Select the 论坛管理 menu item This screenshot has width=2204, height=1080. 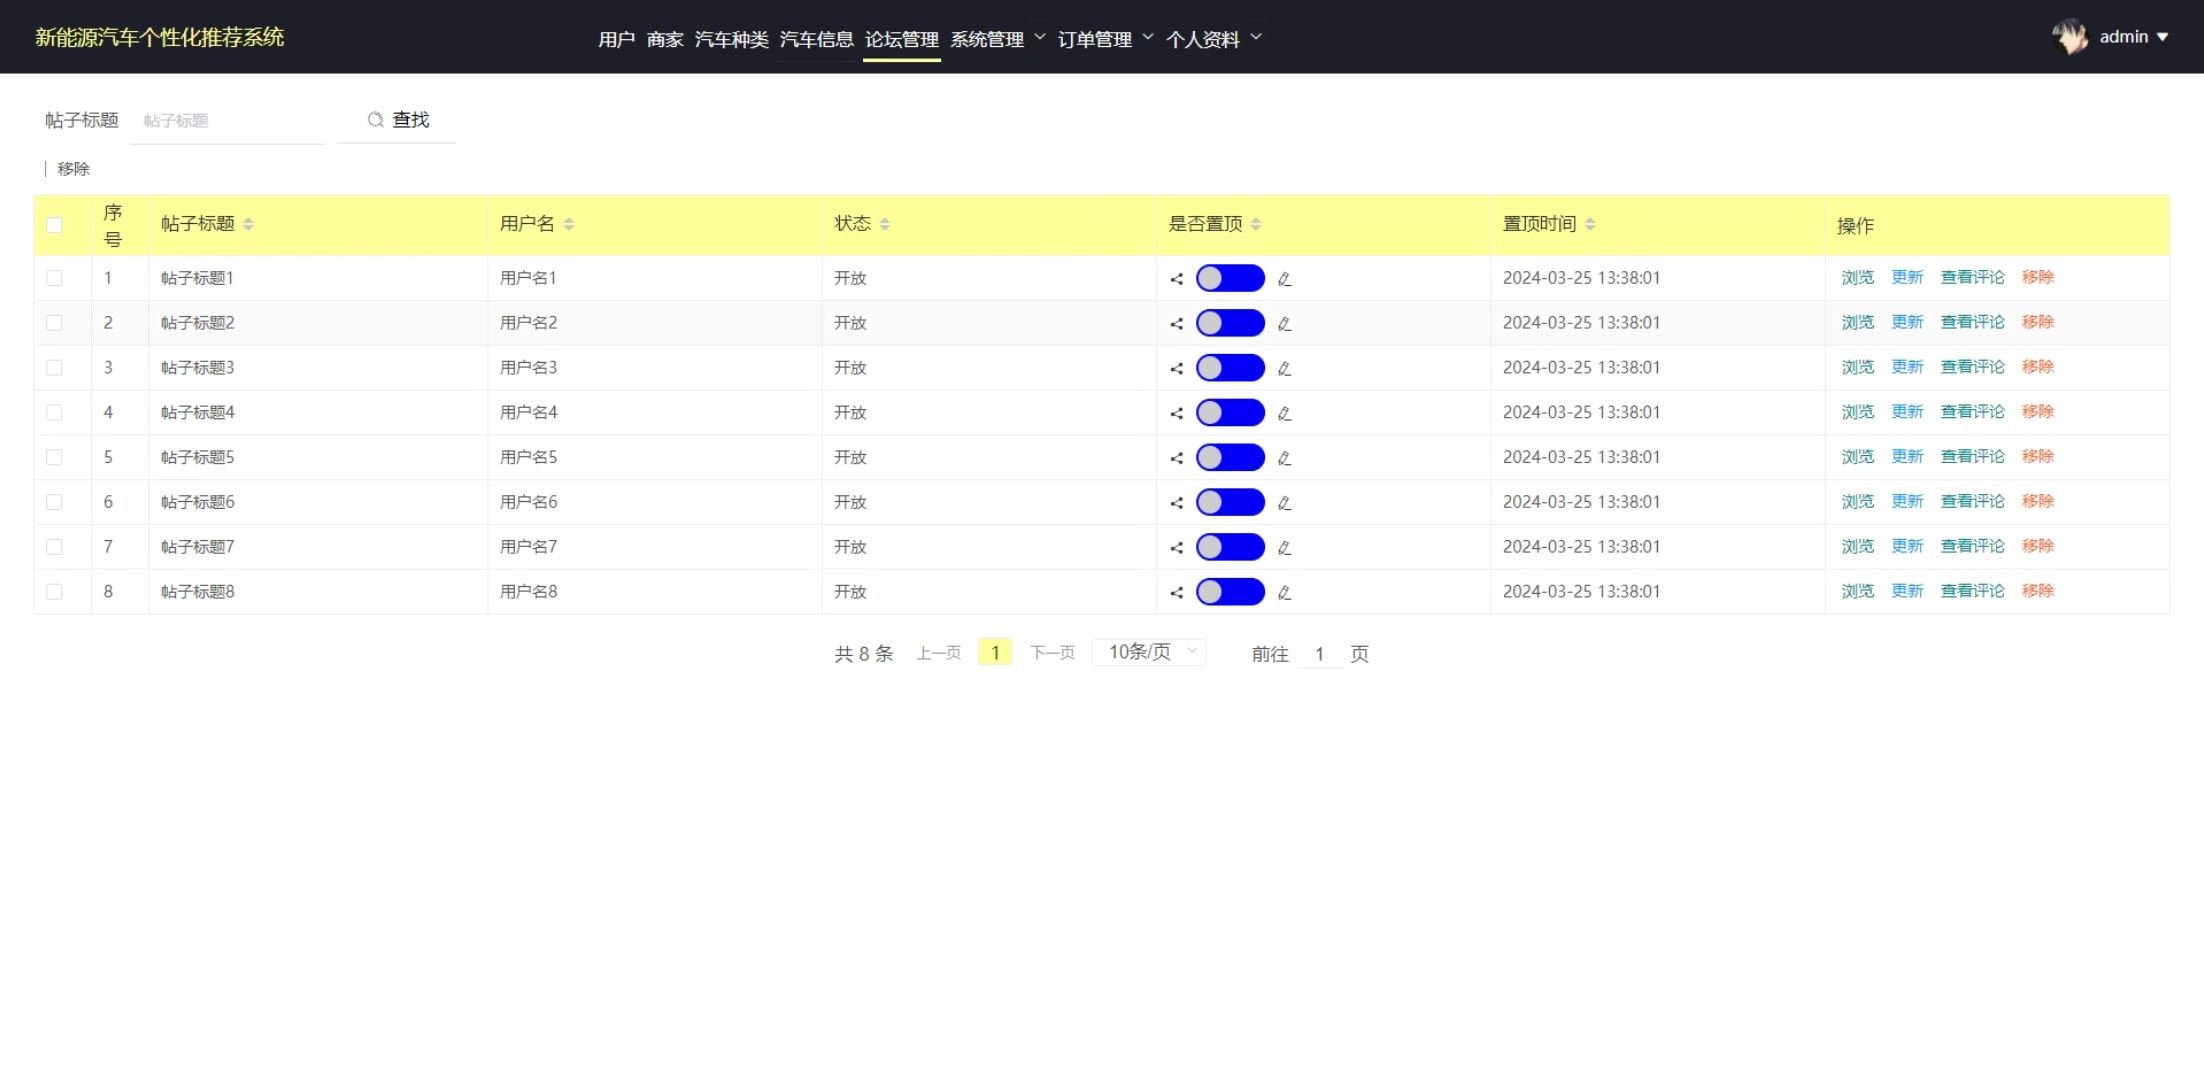[902, 39]
